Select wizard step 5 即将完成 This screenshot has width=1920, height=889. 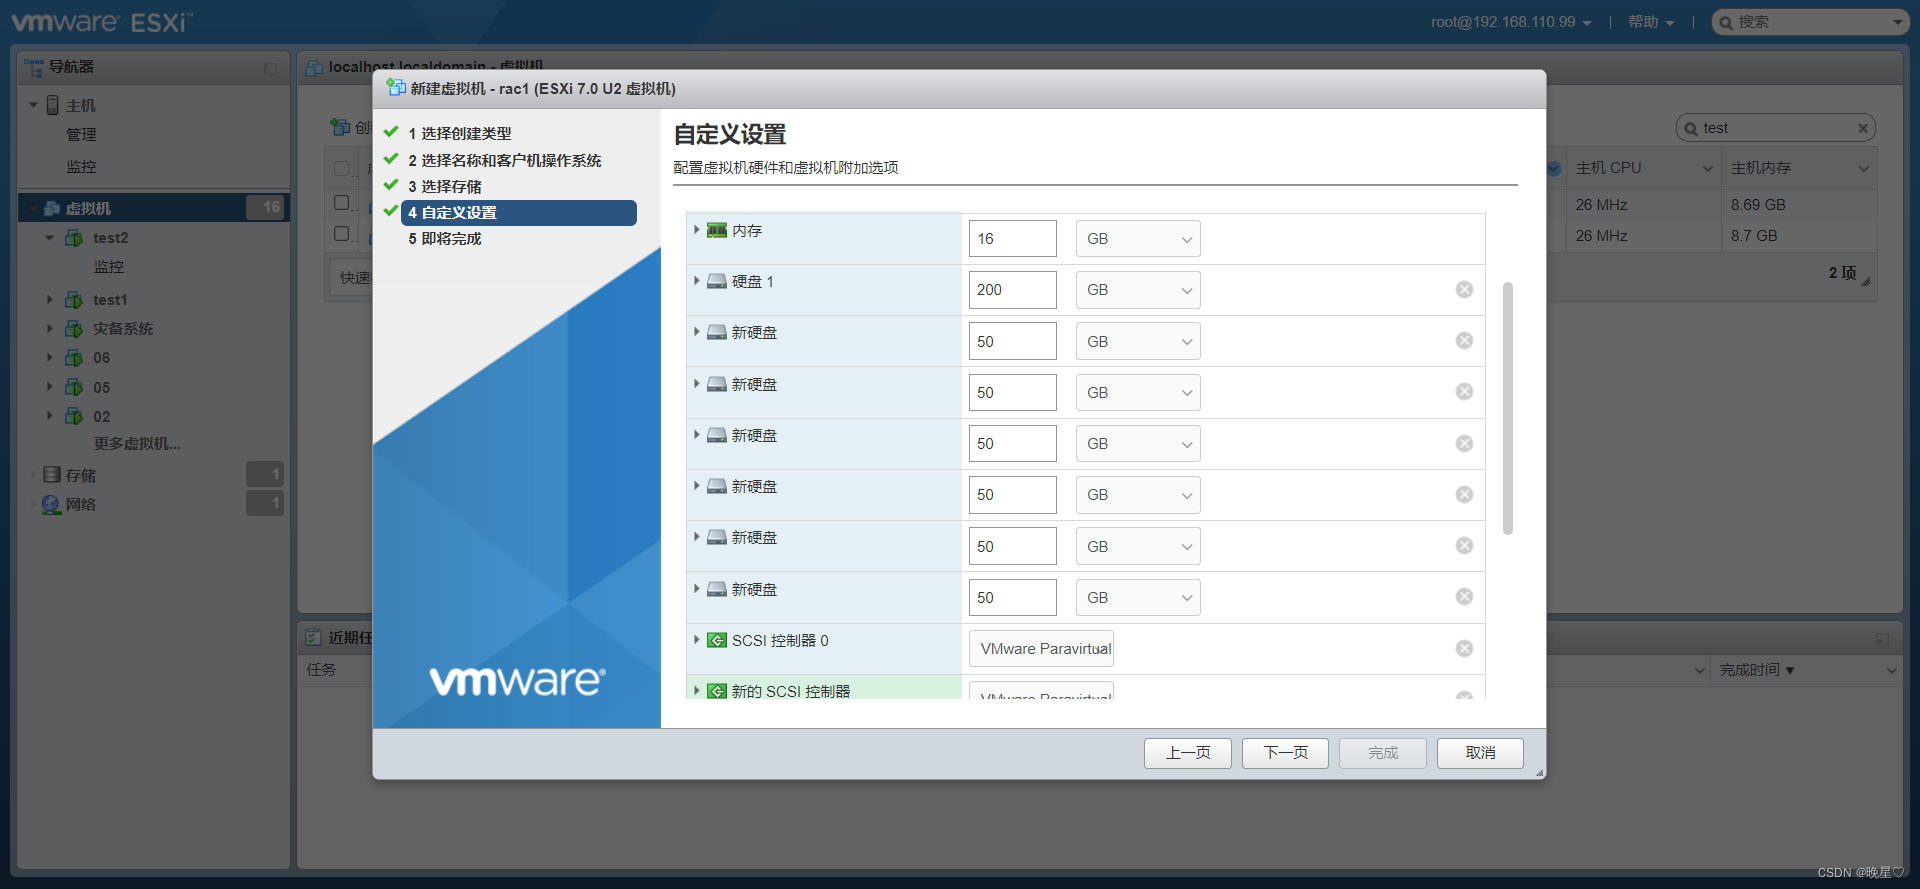click(444, 239)
